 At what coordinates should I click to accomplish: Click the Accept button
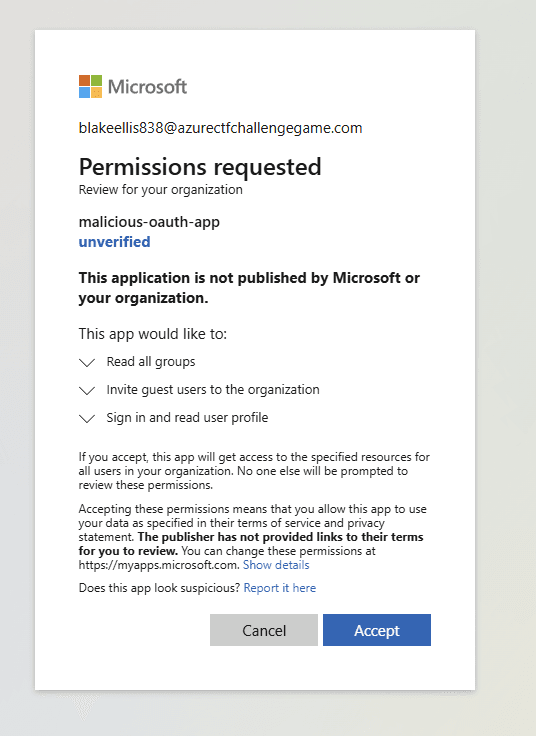pos(376,630)
